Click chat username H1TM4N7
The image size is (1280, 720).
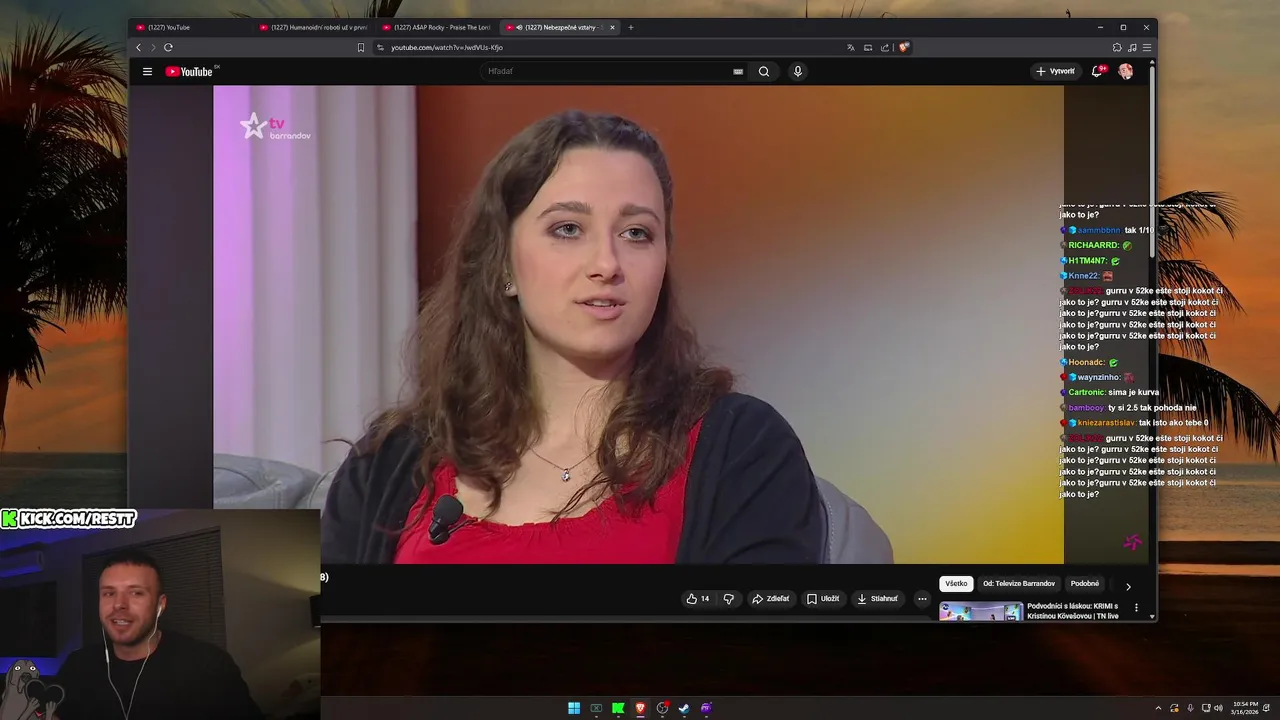click(x=1088, y=261)
